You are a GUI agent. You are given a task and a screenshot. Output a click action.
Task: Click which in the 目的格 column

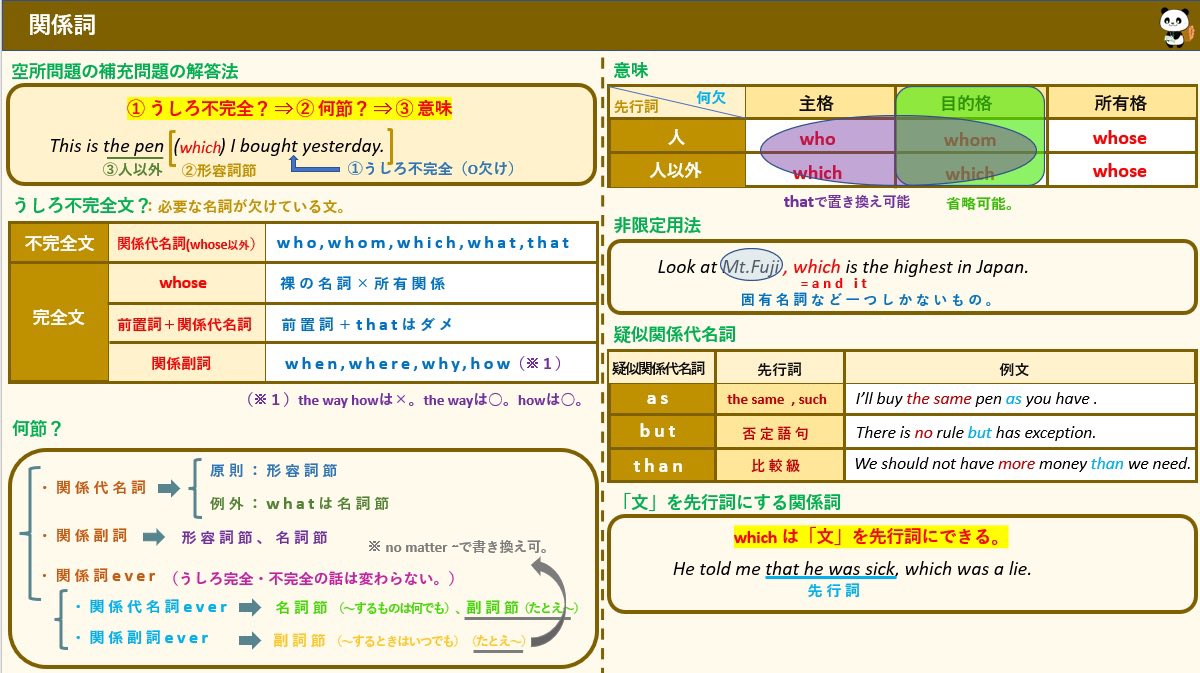tap(970, 172)
